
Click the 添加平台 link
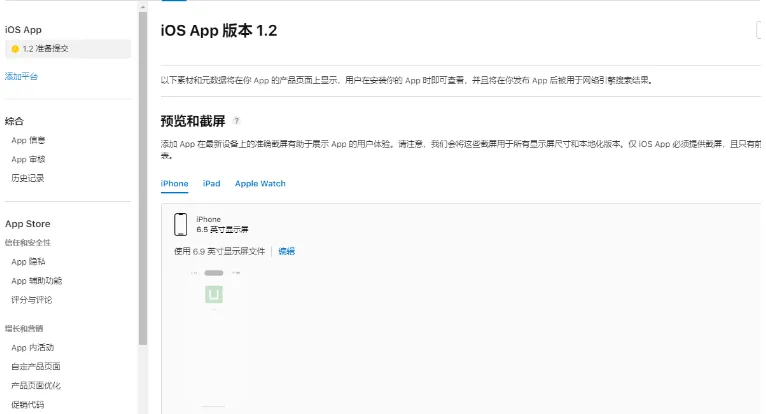pyautogui.click(x=21, y=76)
